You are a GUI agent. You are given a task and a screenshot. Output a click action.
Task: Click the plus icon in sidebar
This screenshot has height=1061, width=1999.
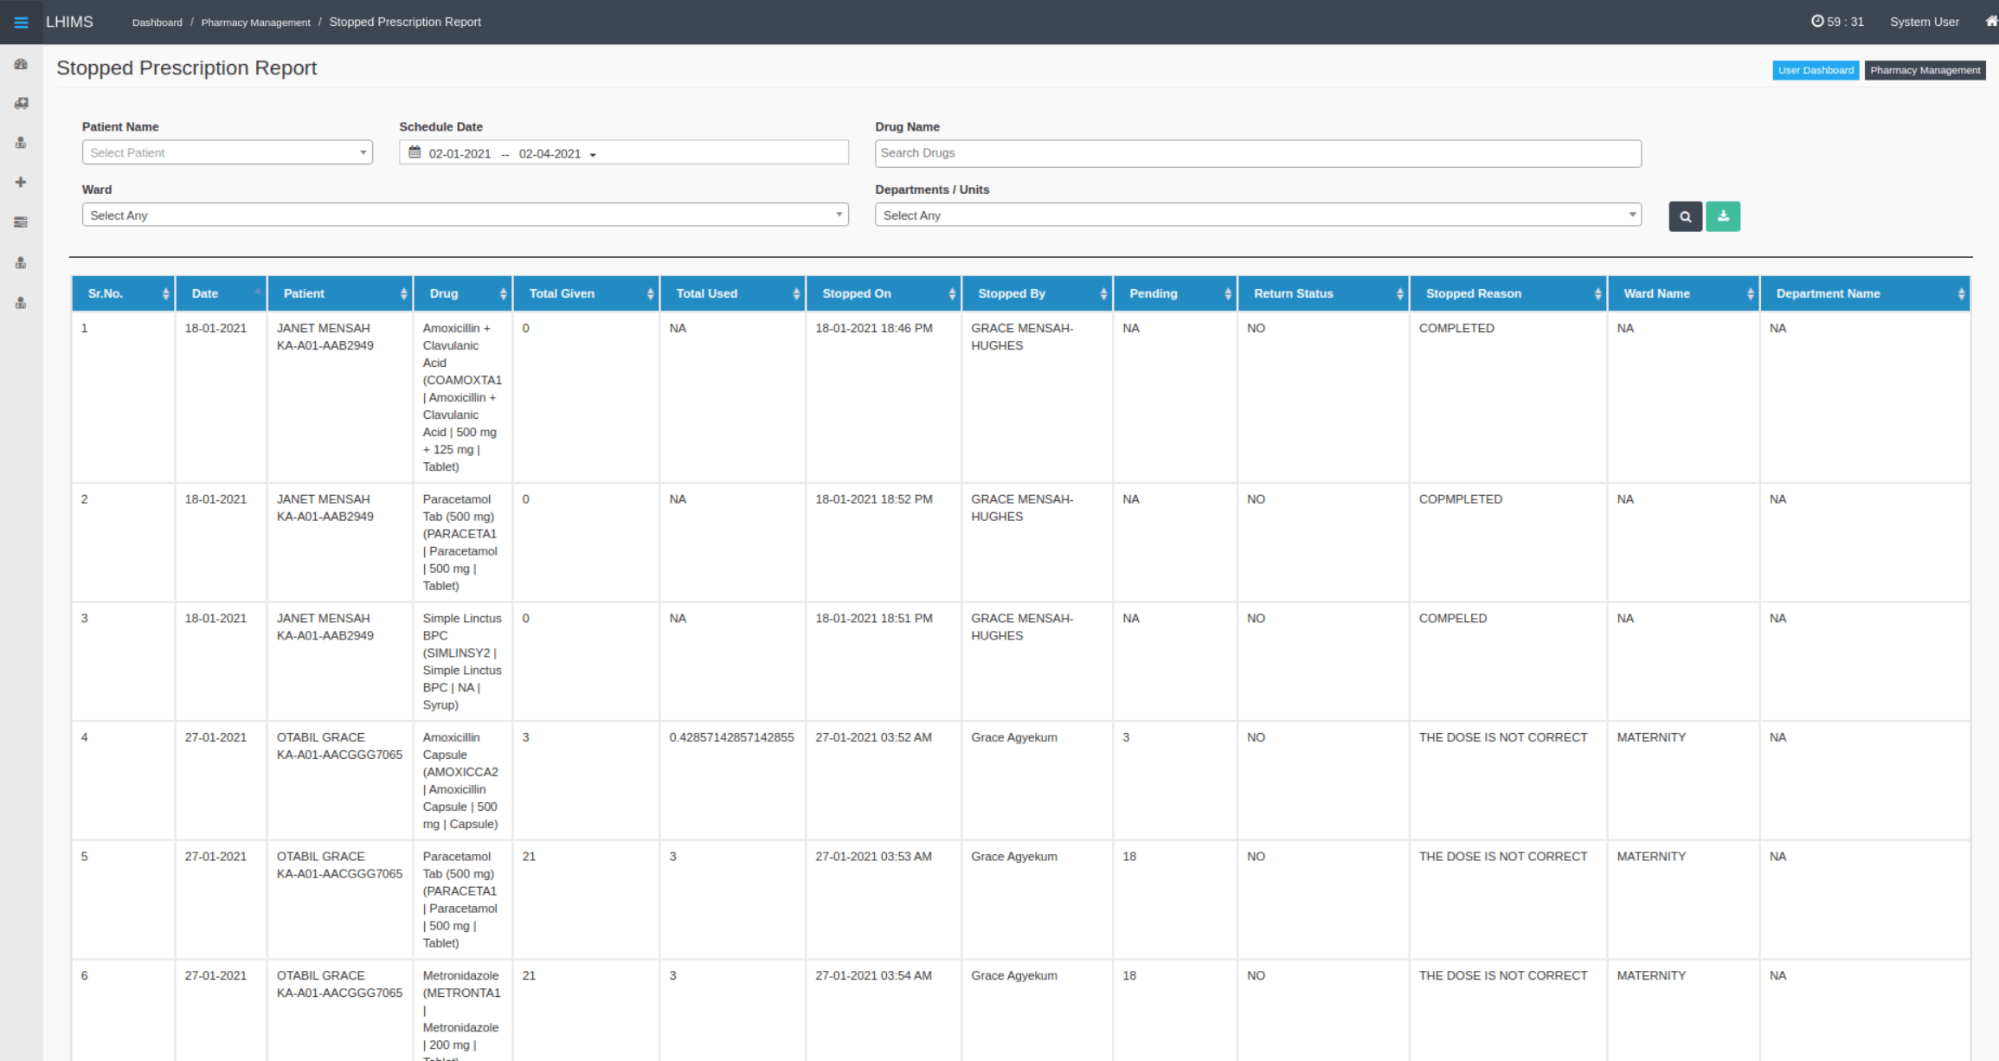tap(21, 182)
